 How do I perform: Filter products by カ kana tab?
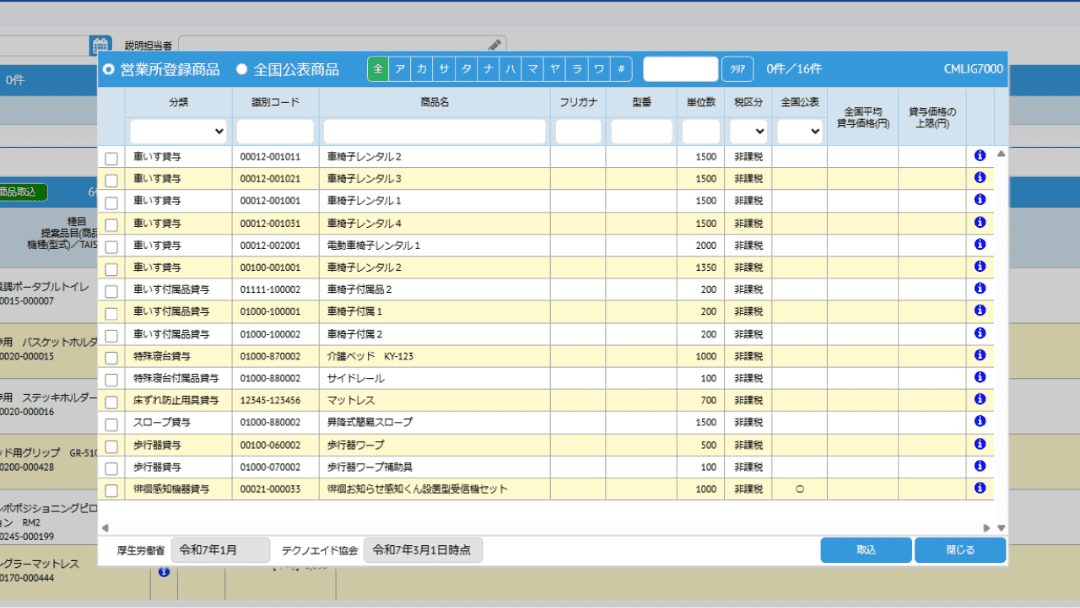coord(422,69)
